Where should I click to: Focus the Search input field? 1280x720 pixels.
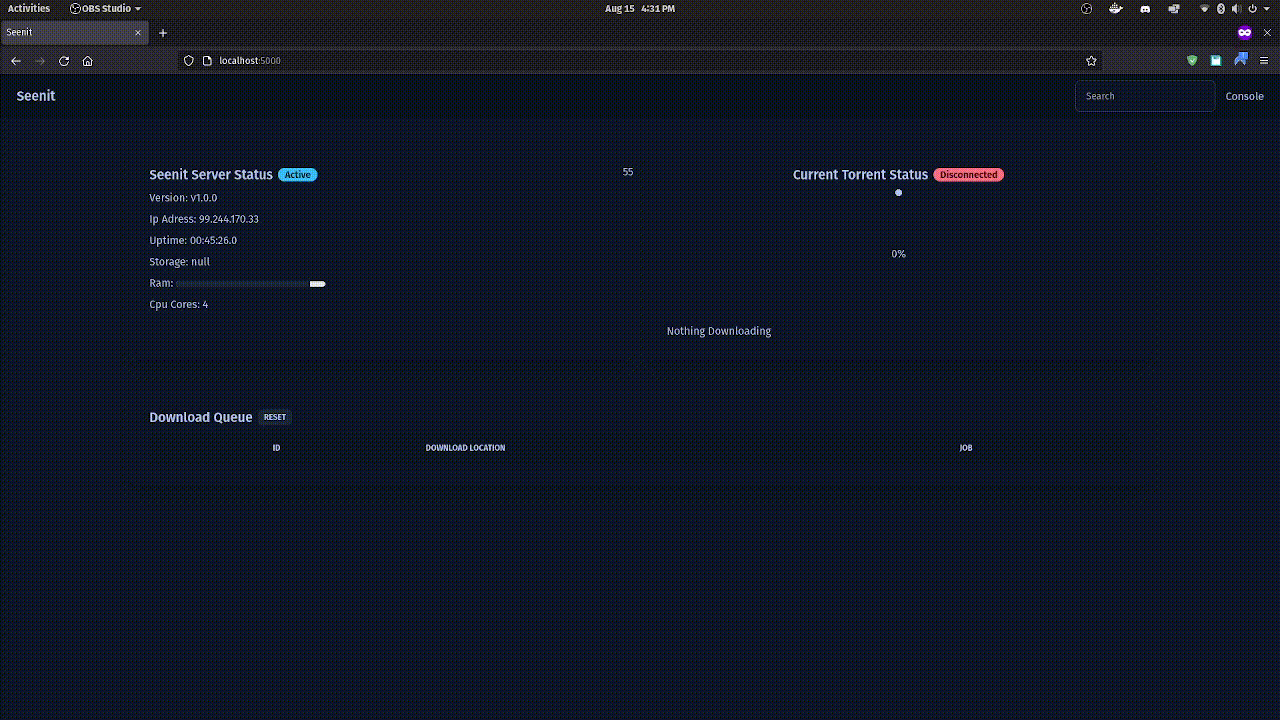tap(1144, 96)
